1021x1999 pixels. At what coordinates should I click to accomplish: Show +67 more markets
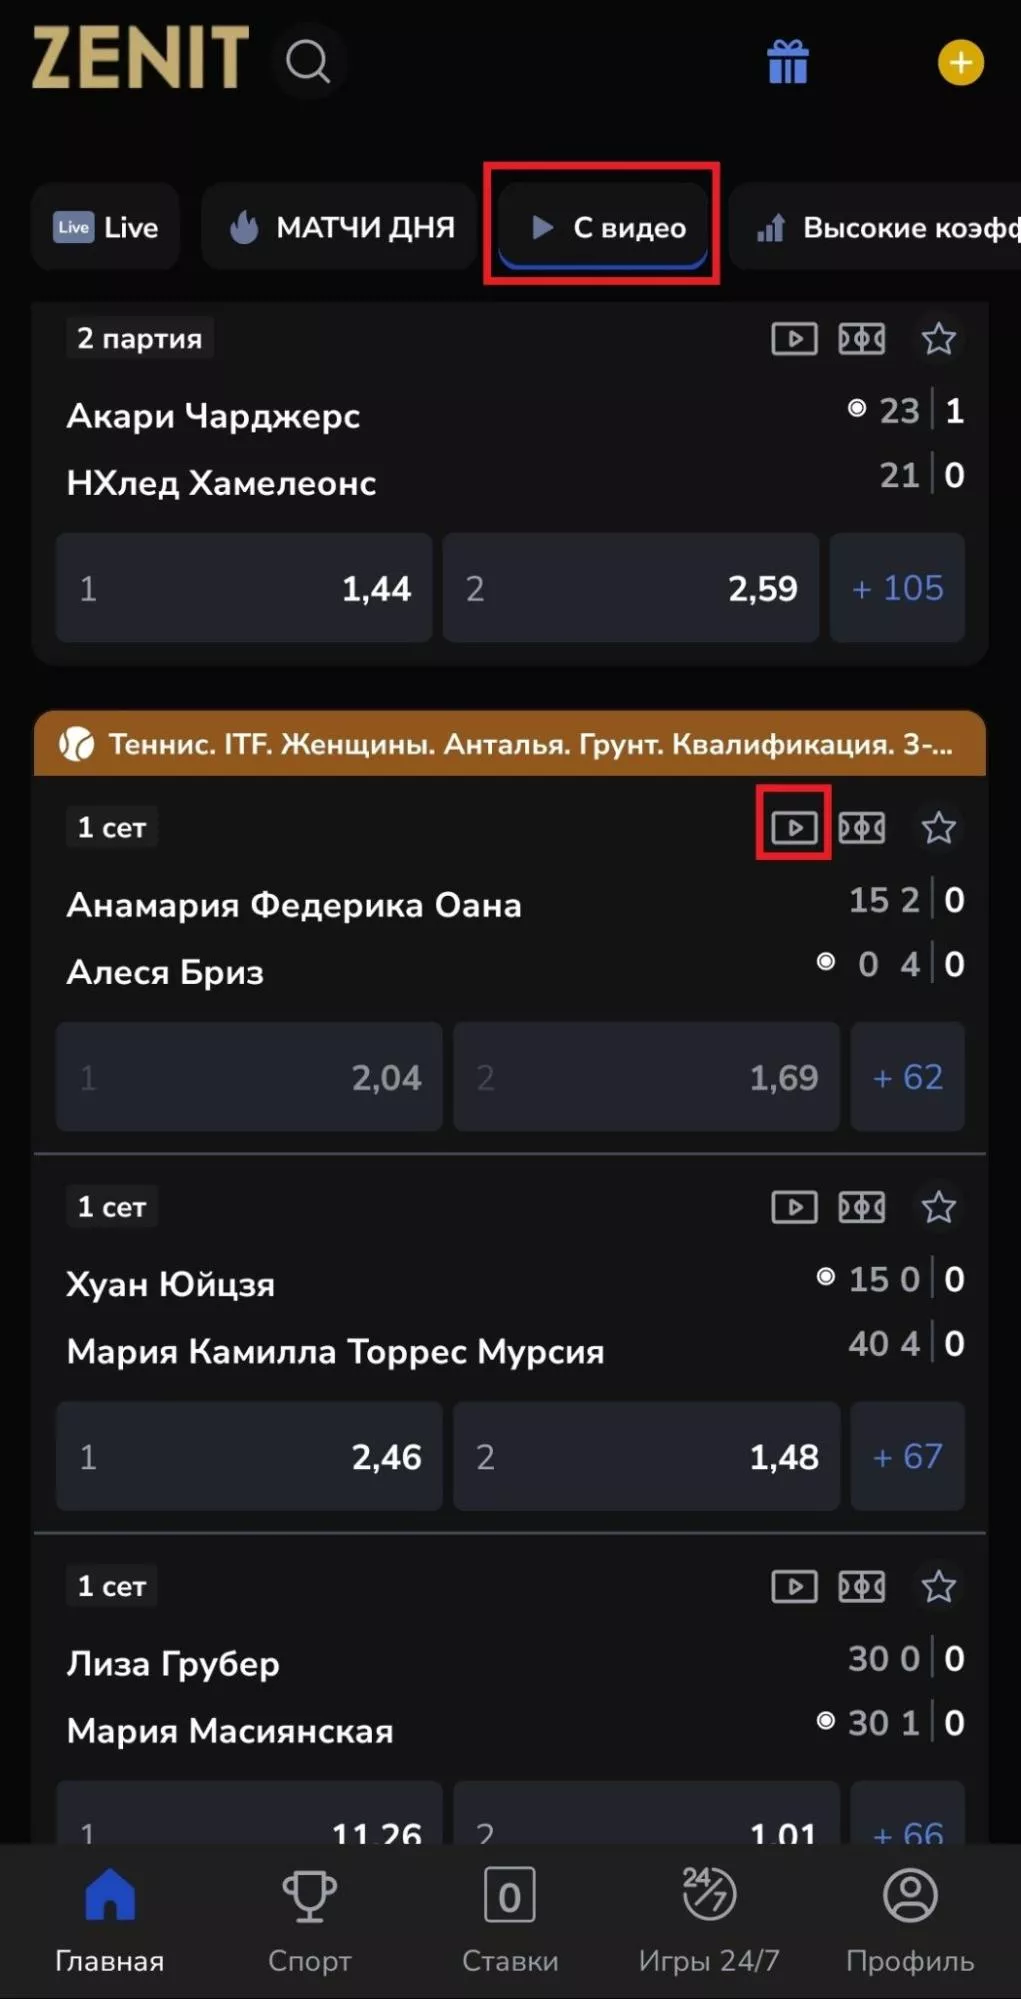point(907,1457)
